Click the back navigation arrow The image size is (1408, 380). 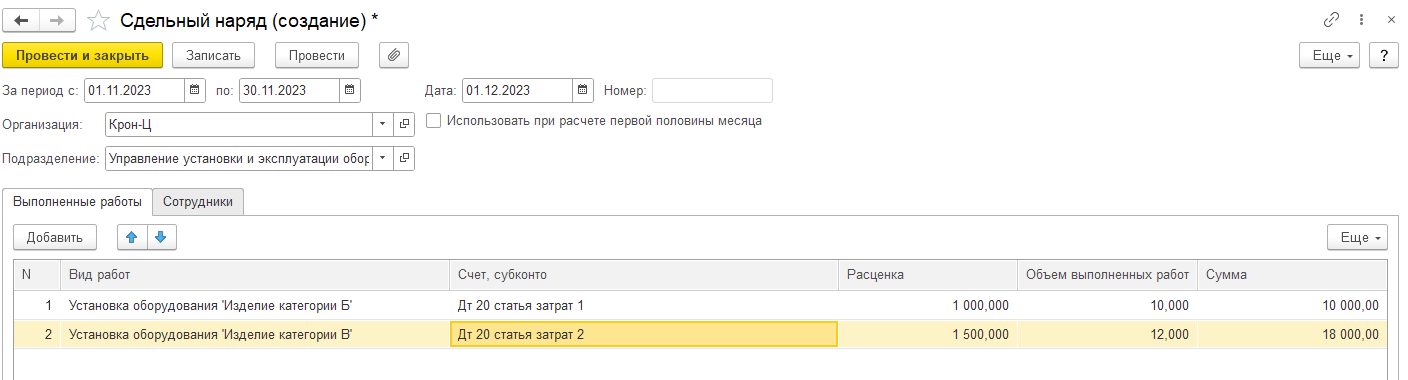pos(22,20)
